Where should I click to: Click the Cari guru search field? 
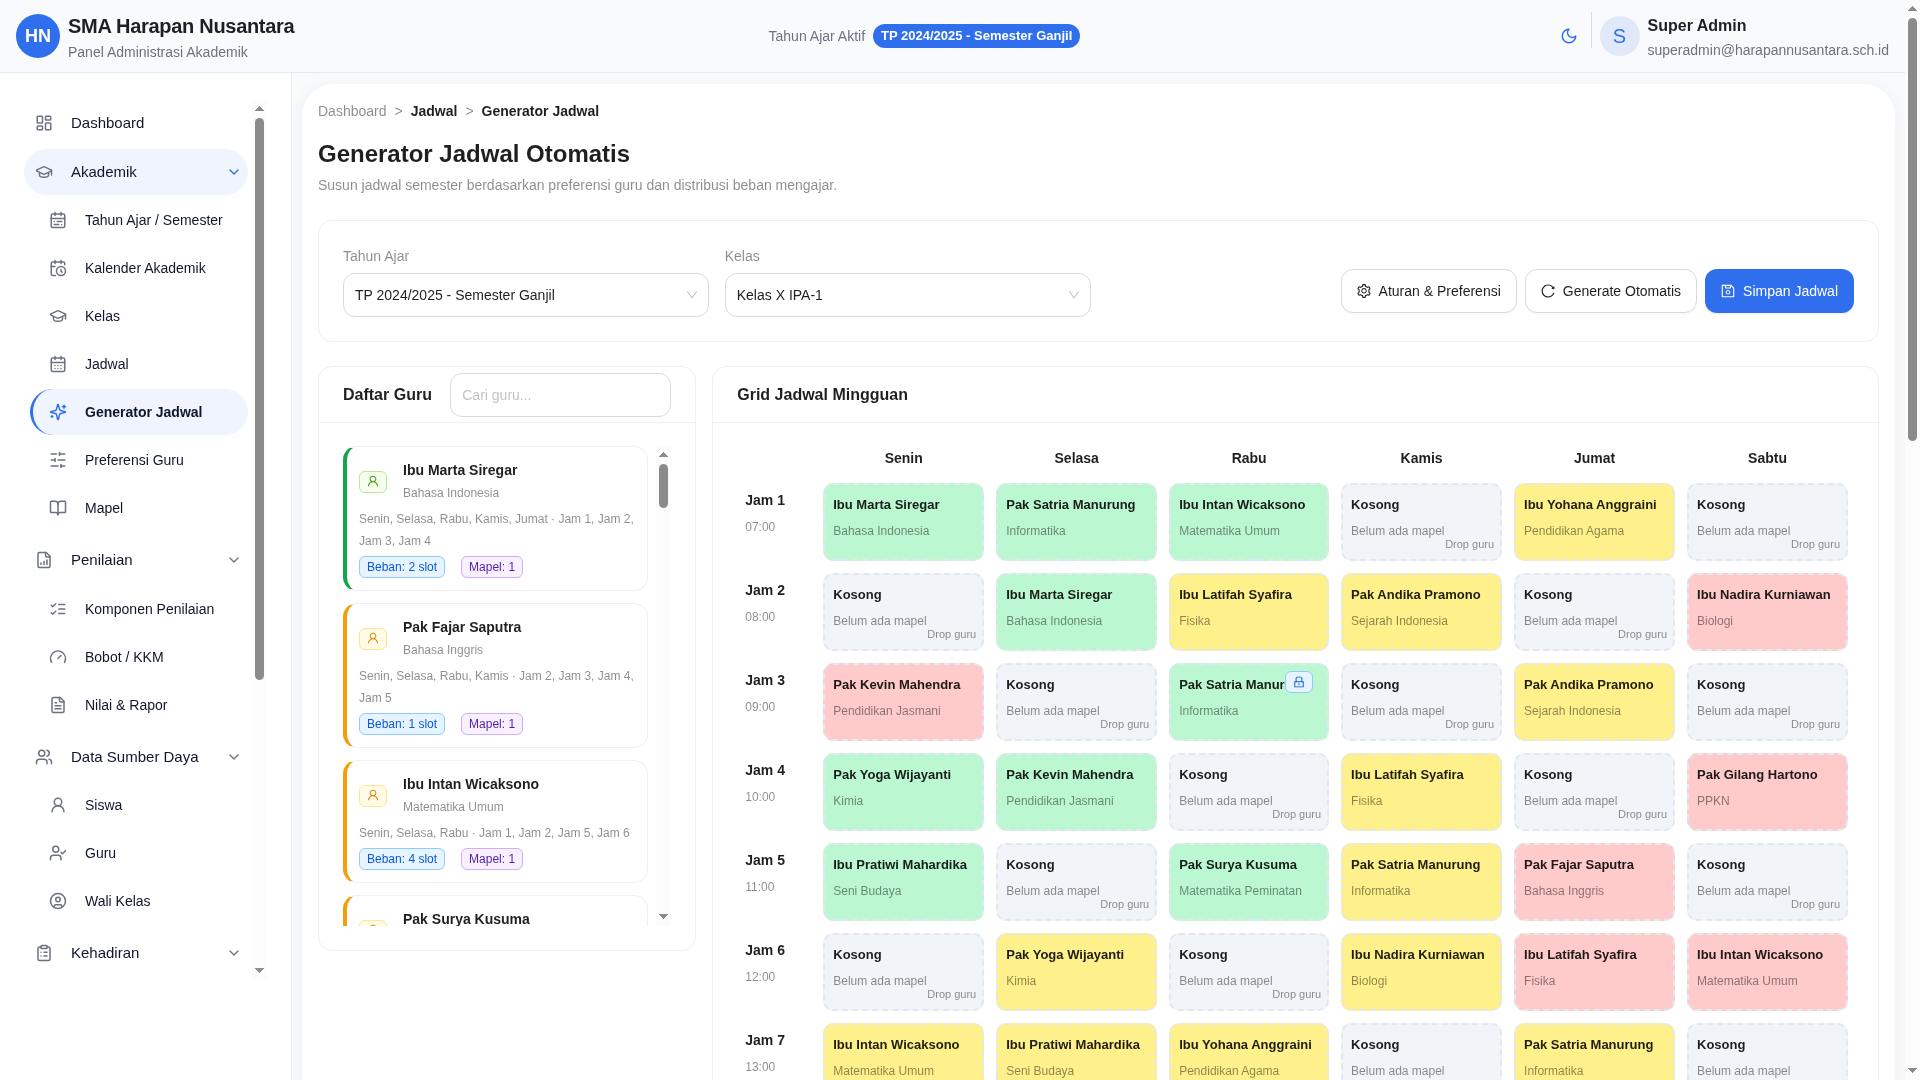(560, 395)
